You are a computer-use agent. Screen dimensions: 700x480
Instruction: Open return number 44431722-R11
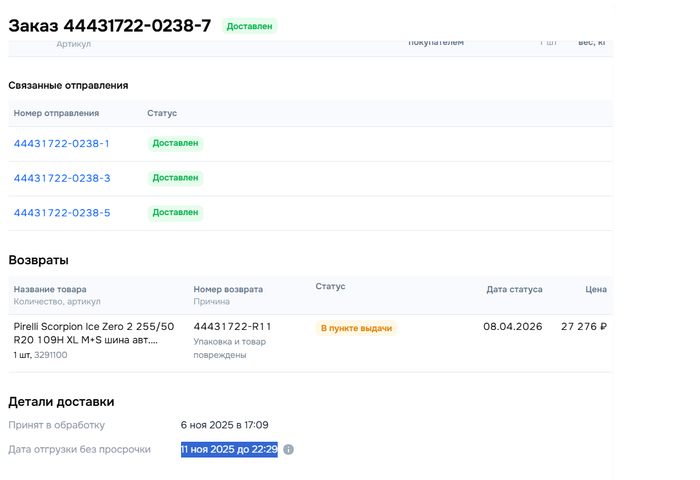[232, 327]
